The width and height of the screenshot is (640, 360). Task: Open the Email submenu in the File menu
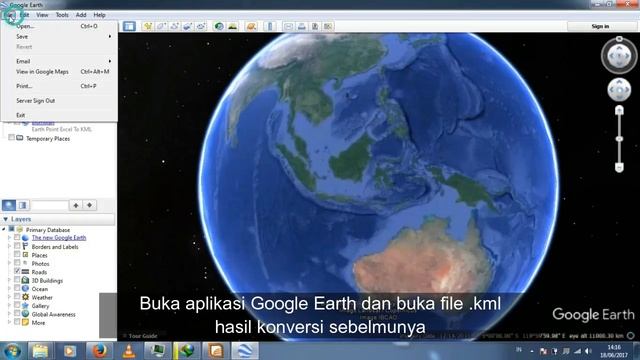coord(59,61)
